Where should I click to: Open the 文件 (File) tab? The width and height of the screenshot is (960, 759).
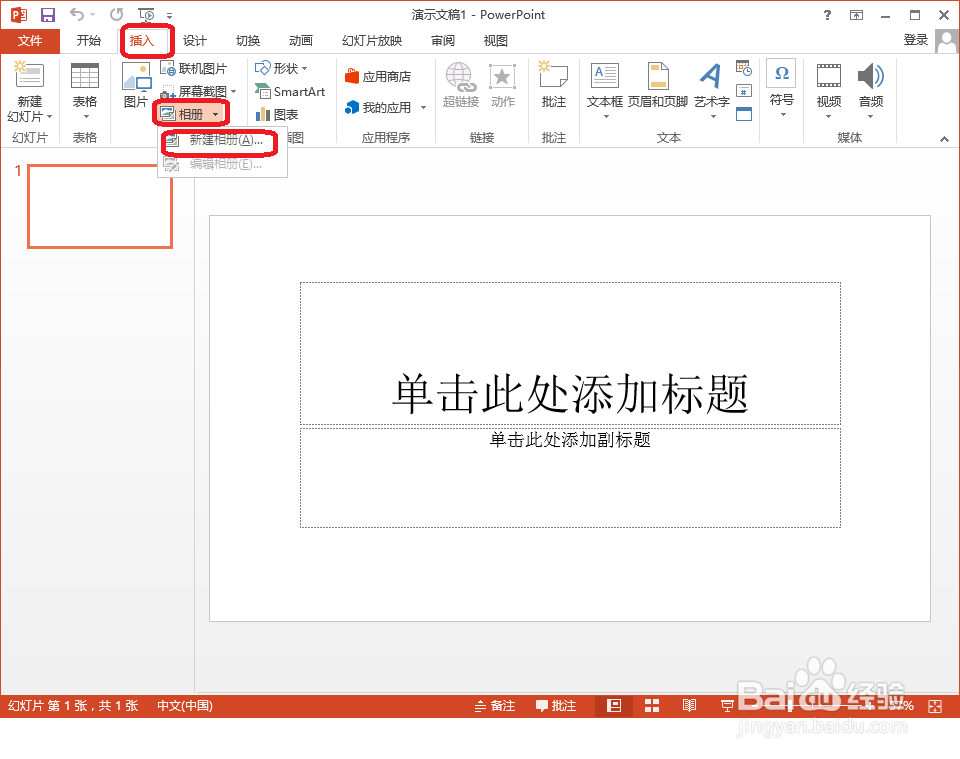pyautogui.click(x=30, y=41)
